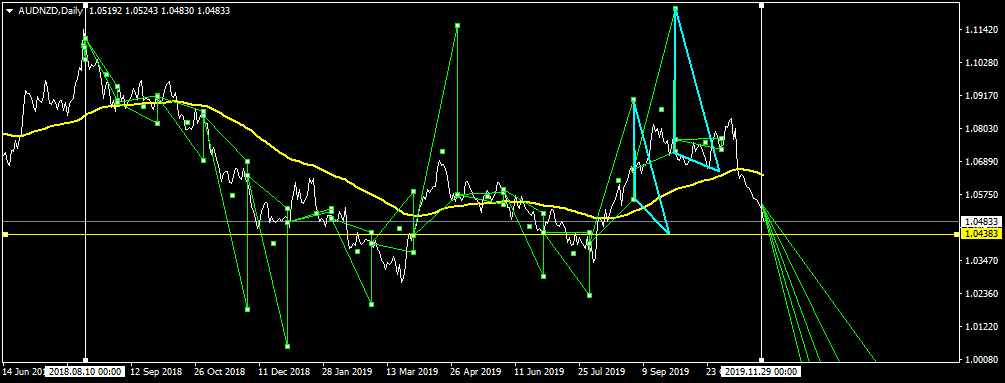Select left-edge handle of yellow horizontal line

click(x=5, y=235)
